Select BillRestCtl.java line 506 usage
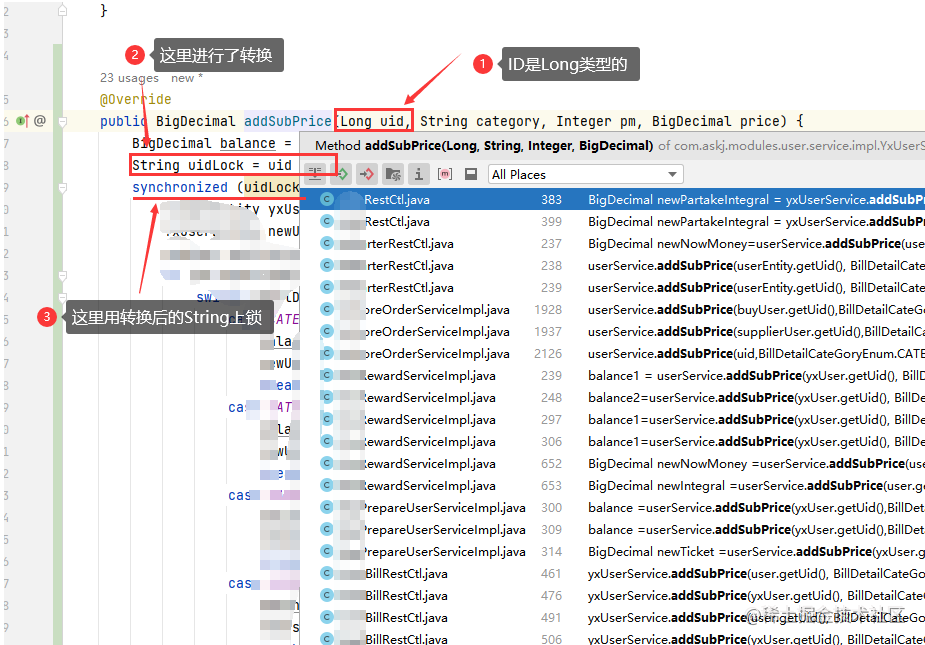925x645 pixels. 612,639
